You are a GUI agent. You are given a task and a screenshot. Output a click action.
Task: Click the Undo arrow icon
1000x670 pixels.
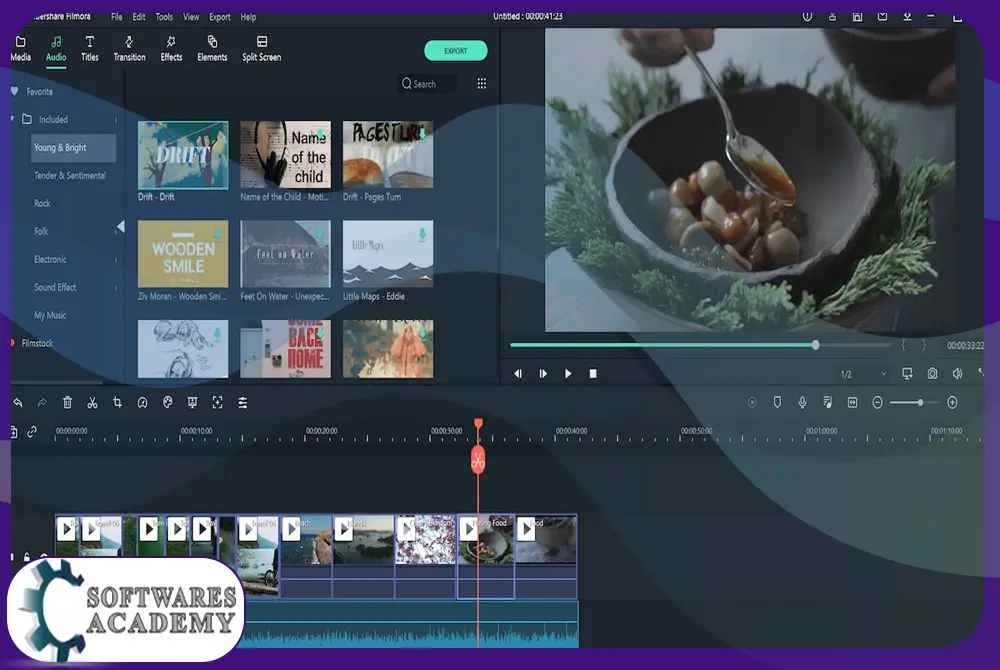tap(18, 402)
